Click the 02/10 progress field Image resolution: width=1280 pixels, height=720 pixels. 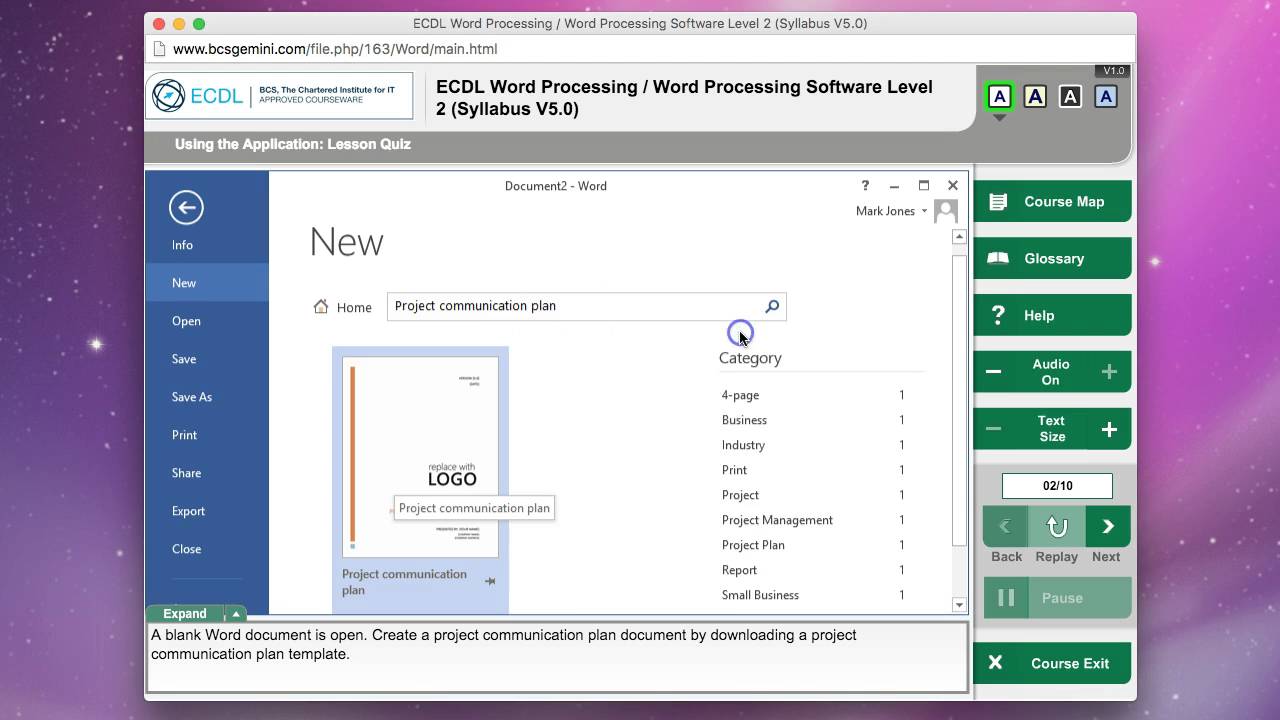[x=1057, y=486]
